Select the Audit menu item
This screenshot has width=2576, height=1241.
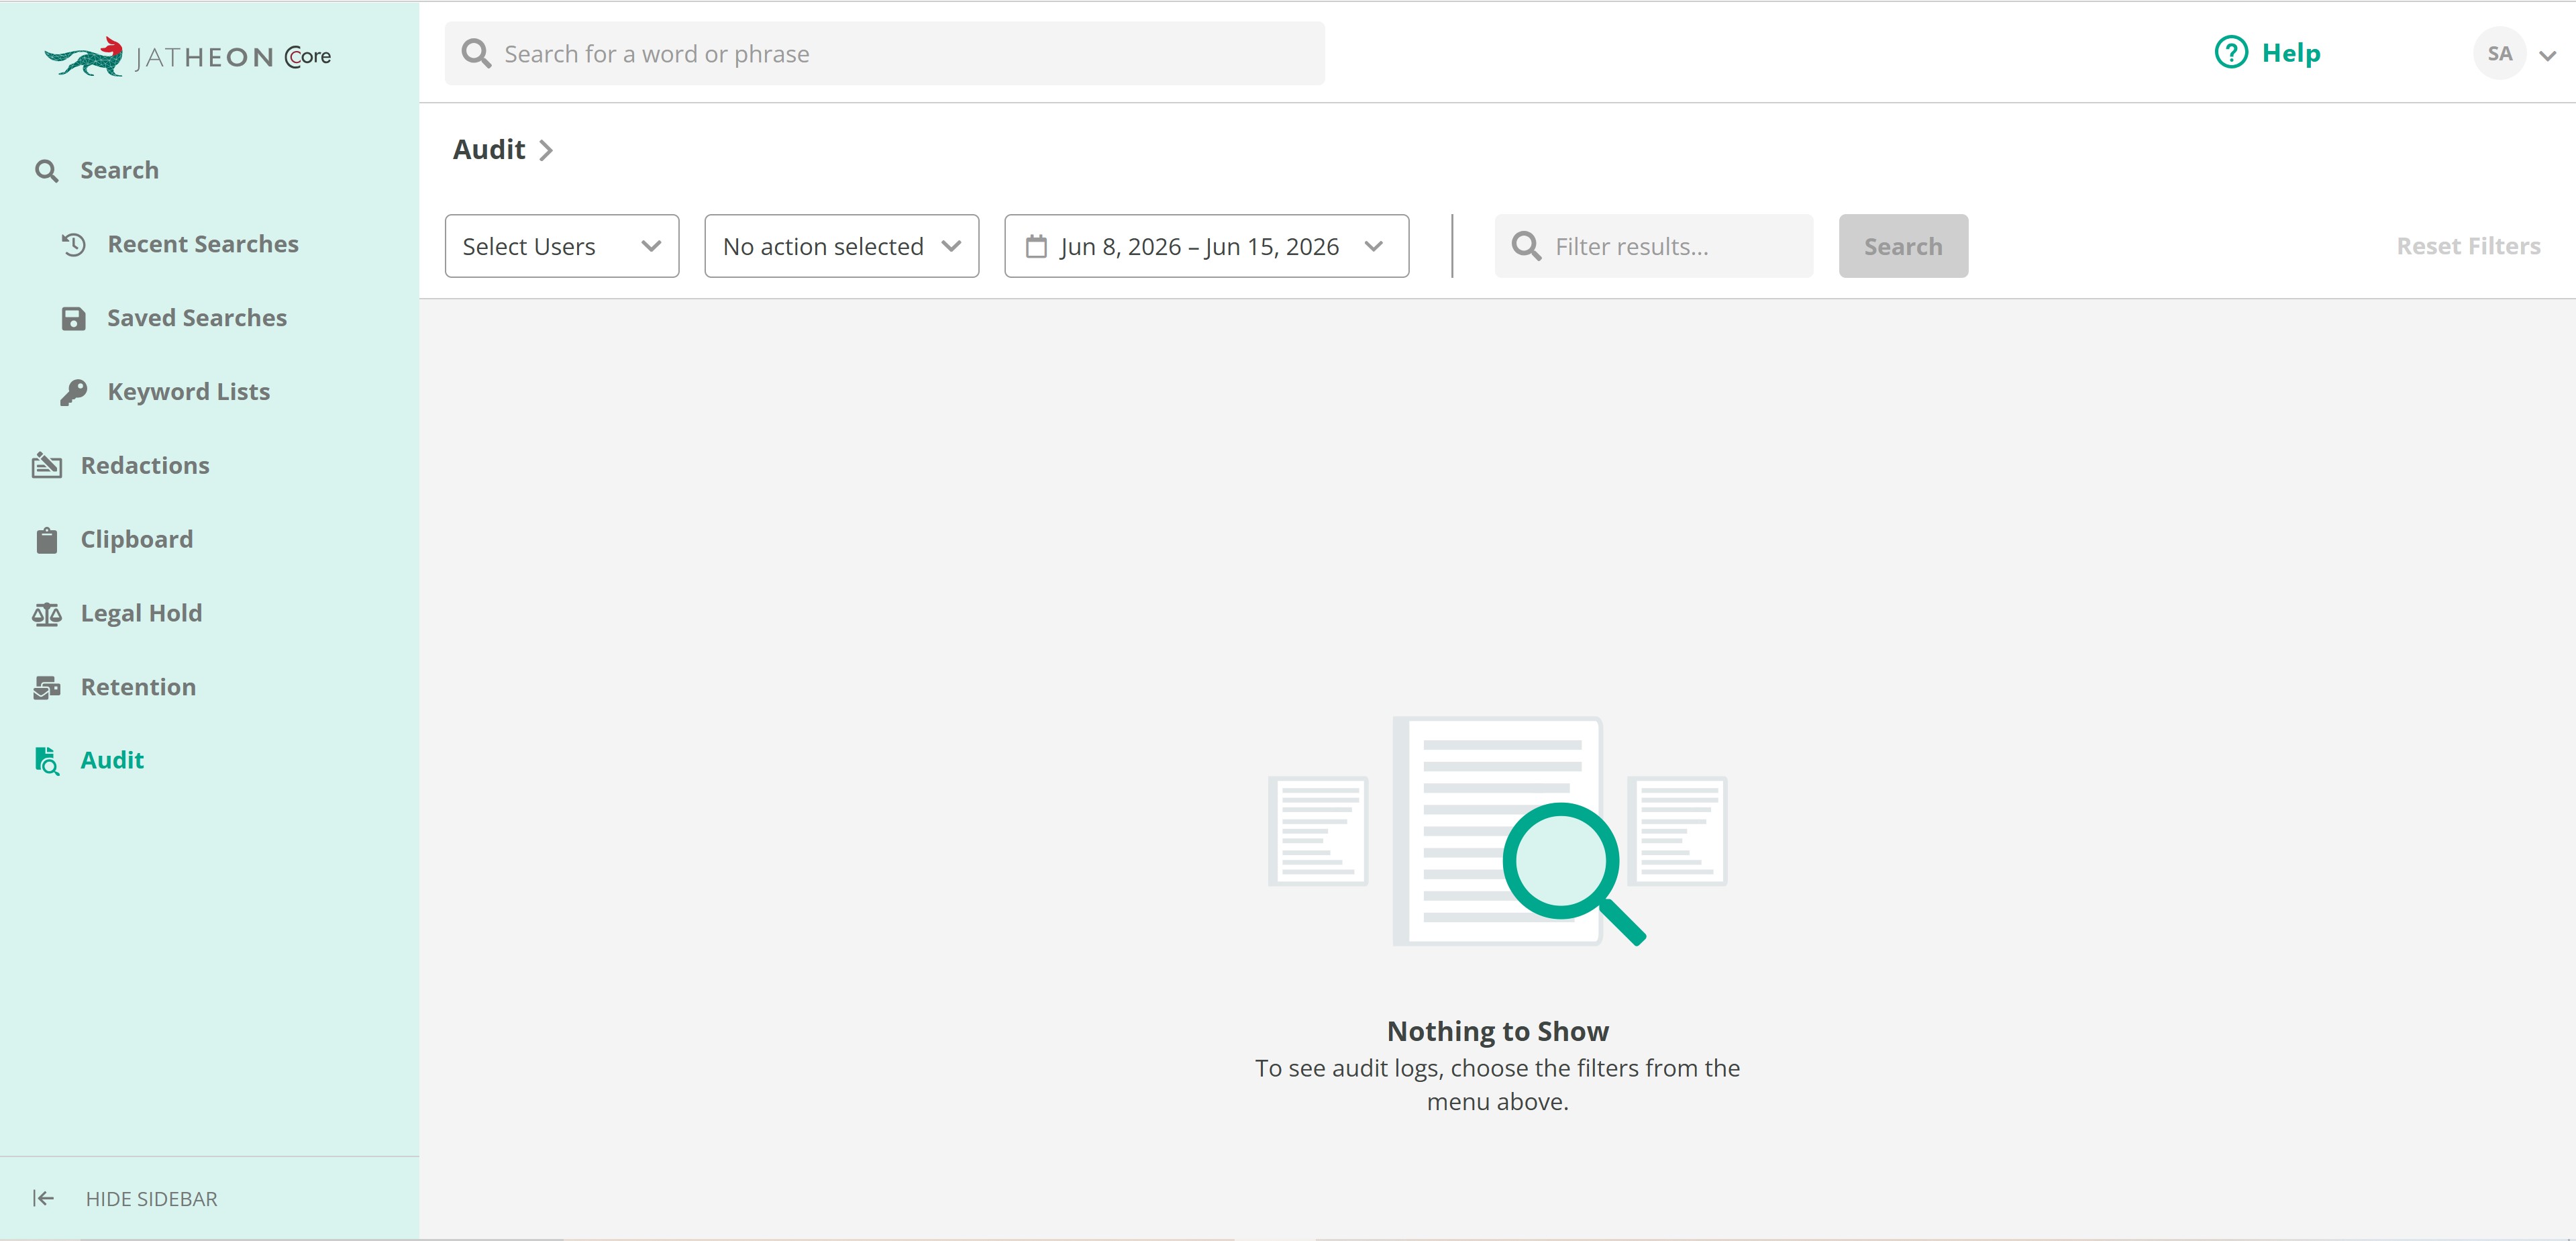coord(112,760)
